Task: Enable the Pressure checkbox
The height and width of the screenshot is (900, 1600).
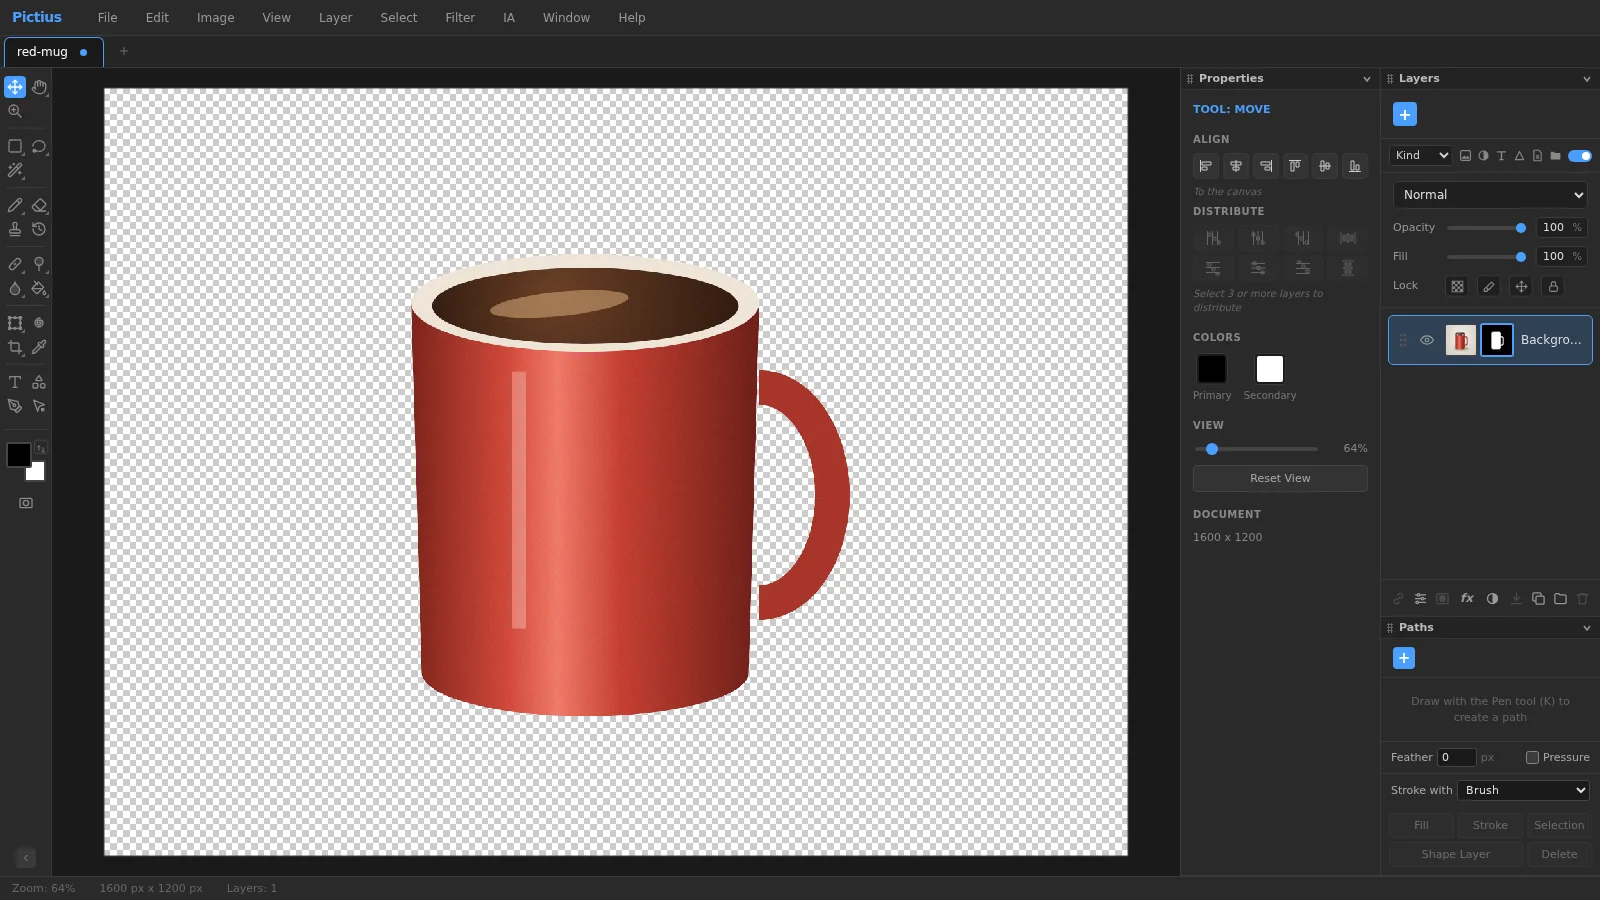Action: click(1532, 757)
